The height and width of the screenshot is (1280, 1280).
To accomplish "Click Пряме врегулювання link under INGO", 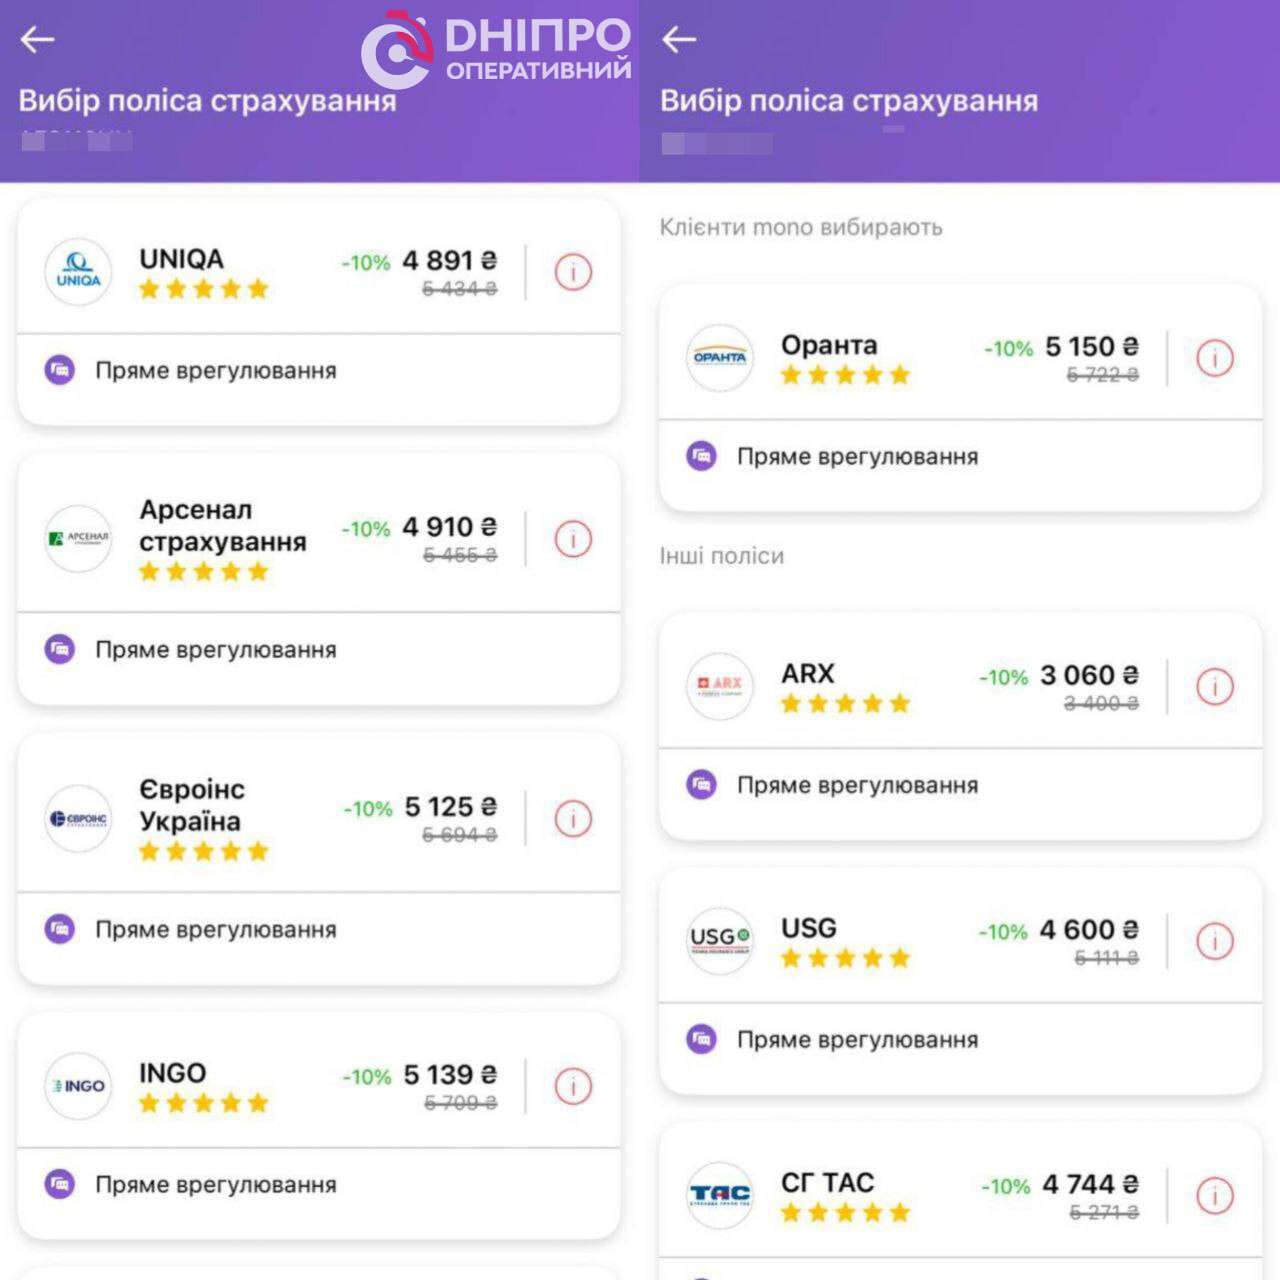I will pos(214,1185).
